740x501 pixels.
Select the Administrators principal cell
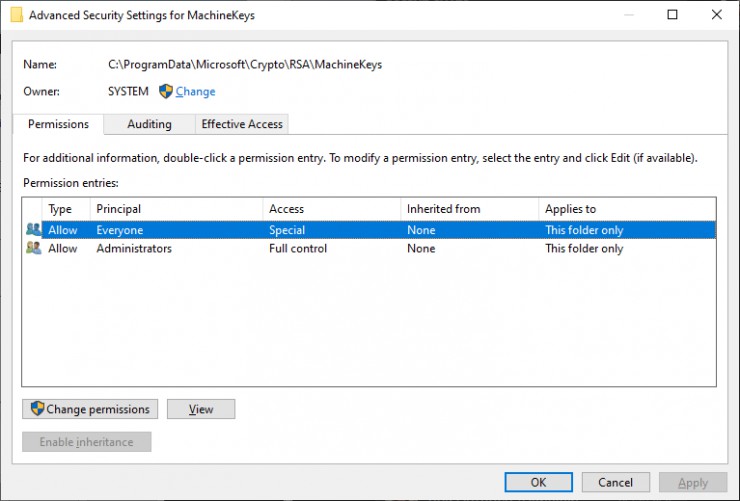[x=134, y=249]
